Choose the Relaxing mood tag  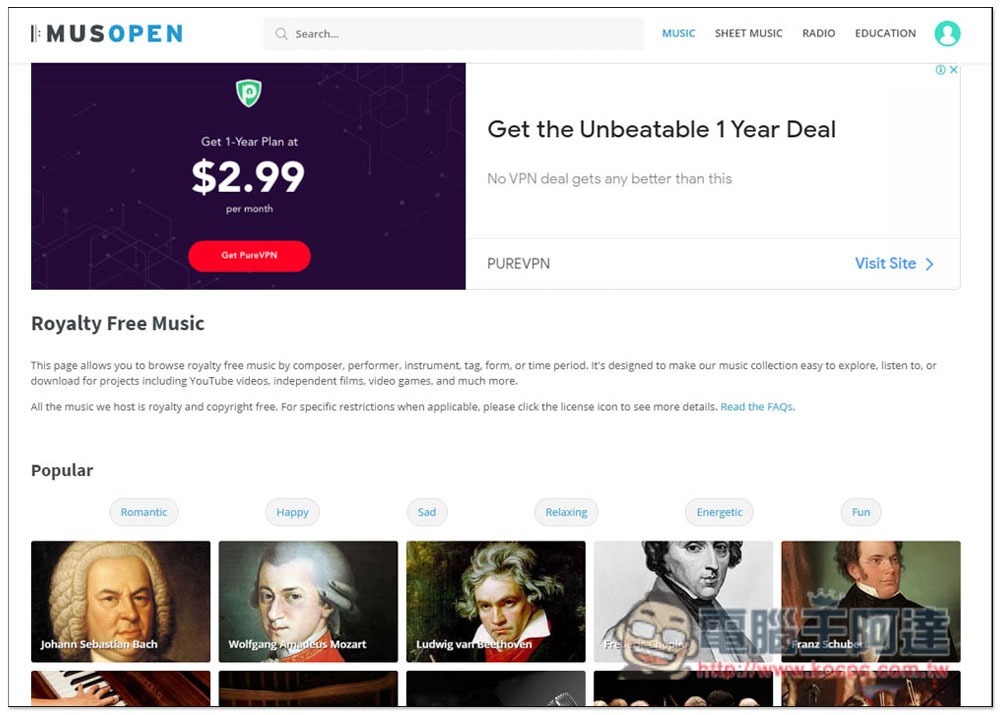566,512
